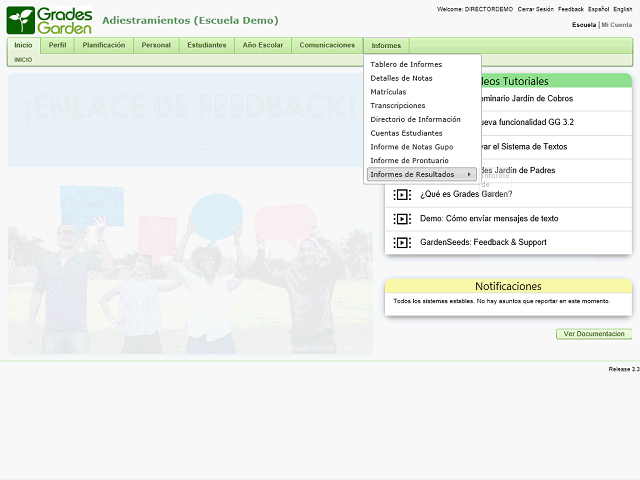Select Informe de Notas Gupo
Image resolution: width=640 pixels, height=480 pixels.
tap(412, 147)
